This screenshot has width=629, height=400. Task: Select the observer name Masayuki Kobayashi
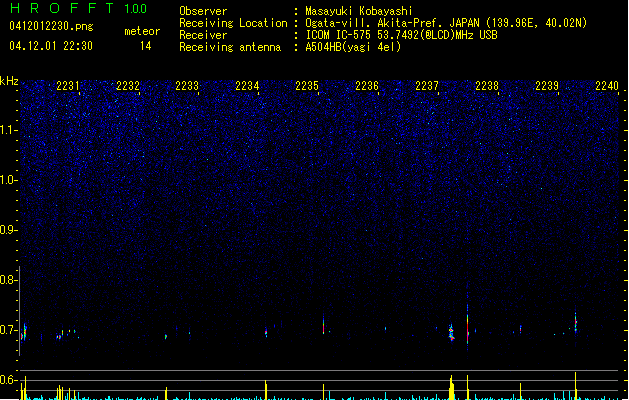pos(359,11)
